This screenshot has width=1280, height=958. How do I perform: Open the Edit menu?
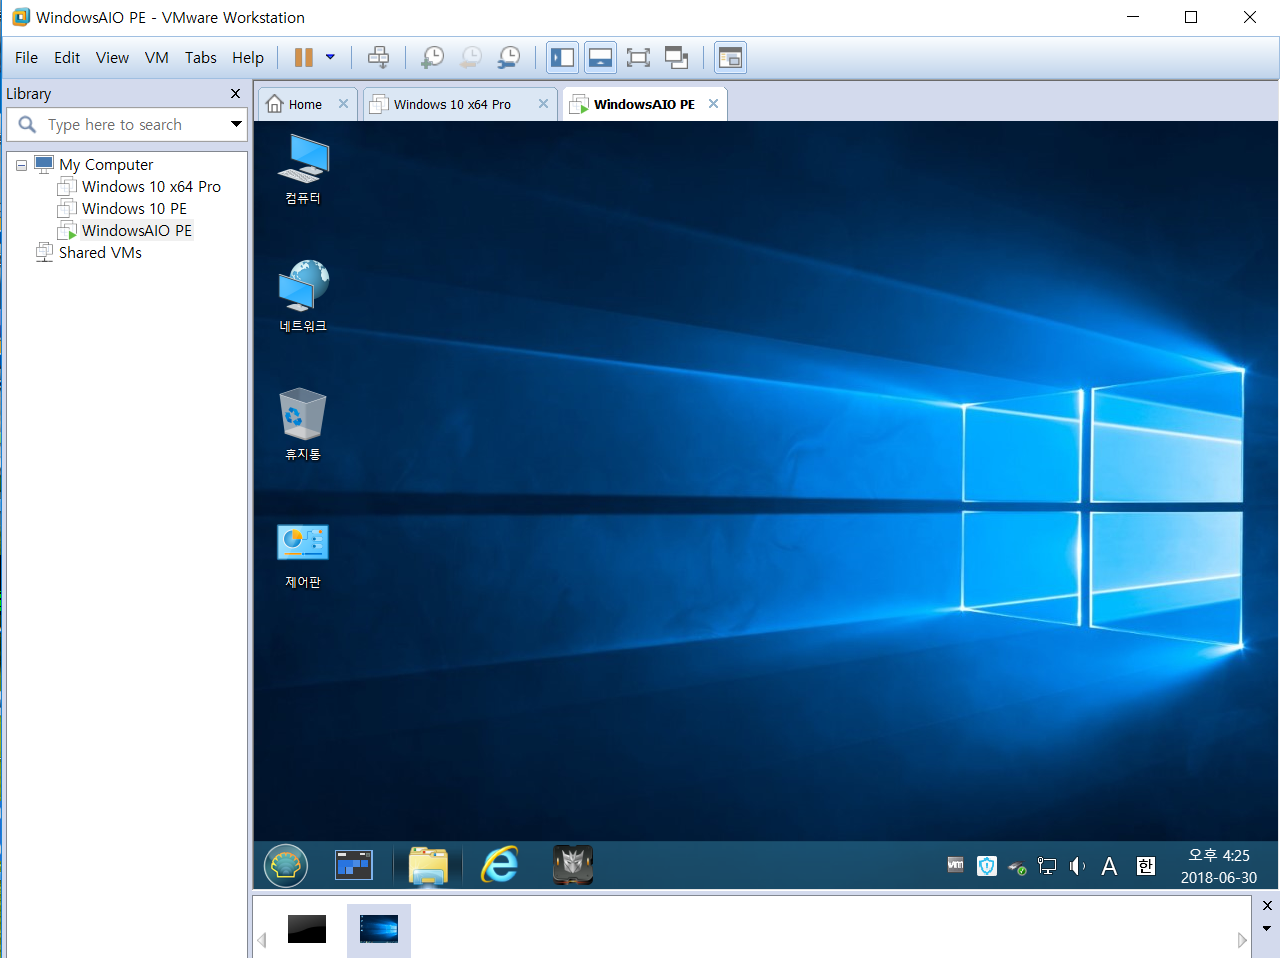point(67,58)
